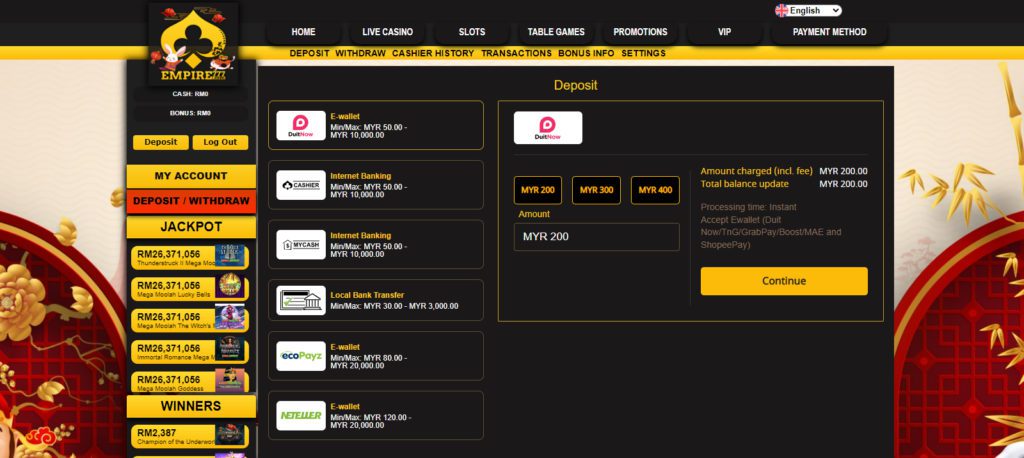Open BONUS INFO tab
The image size is (1024, 458).
click(586, 54)
